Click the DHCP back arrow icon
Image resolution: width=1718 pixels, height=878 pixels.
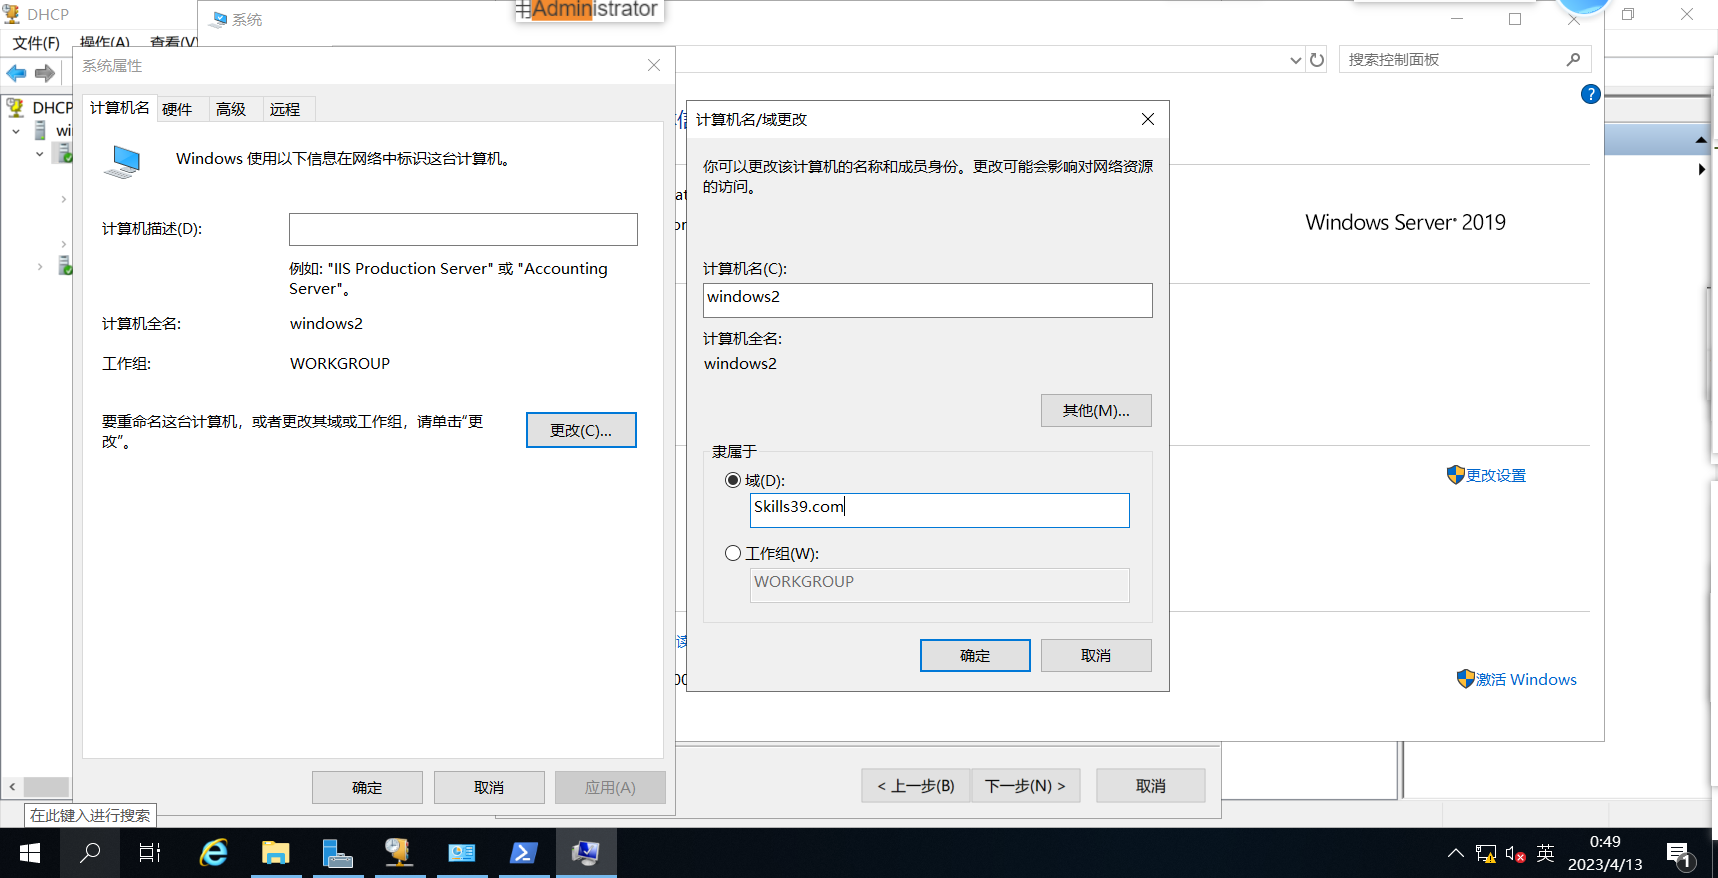16,73
